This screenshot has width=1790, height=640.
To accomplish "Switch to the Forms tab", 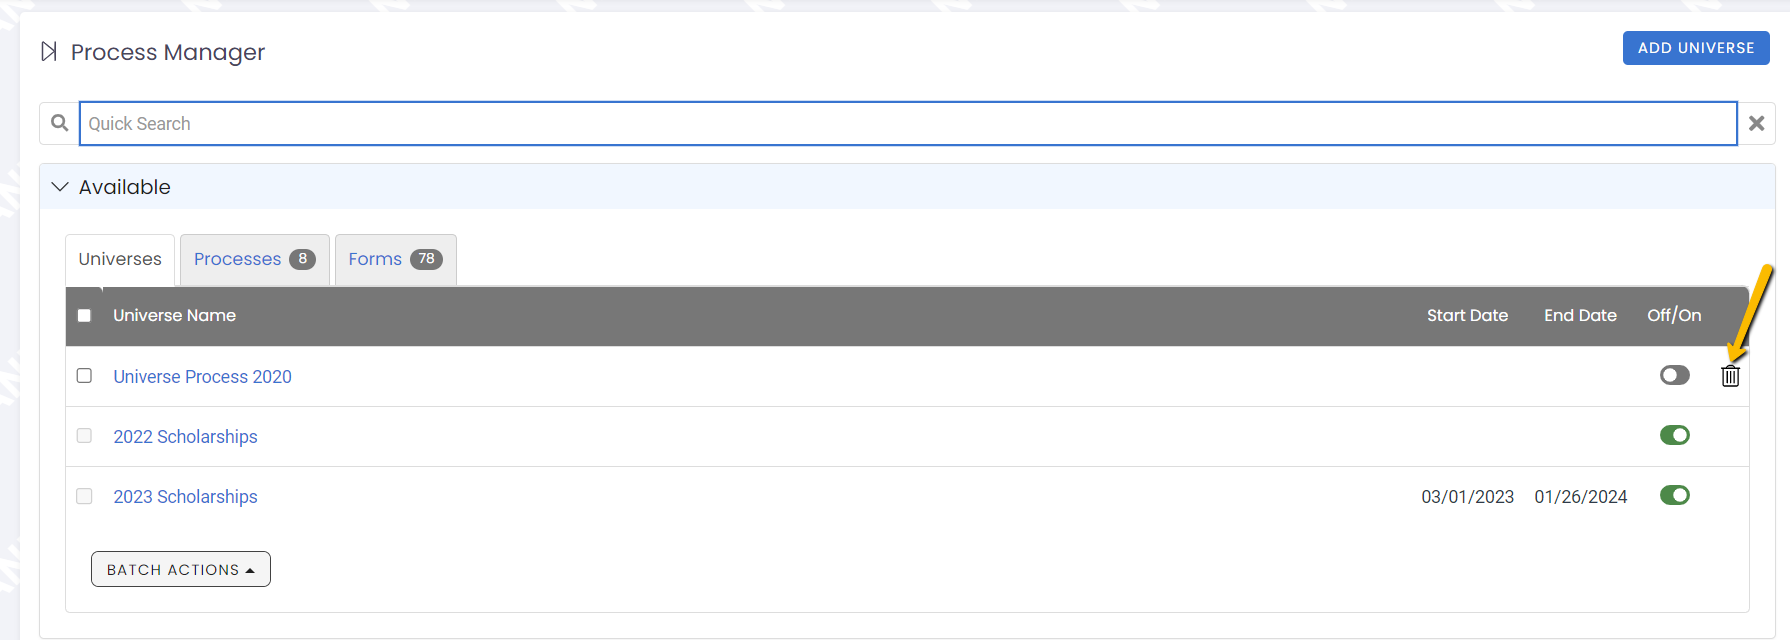I will [396, 260].
